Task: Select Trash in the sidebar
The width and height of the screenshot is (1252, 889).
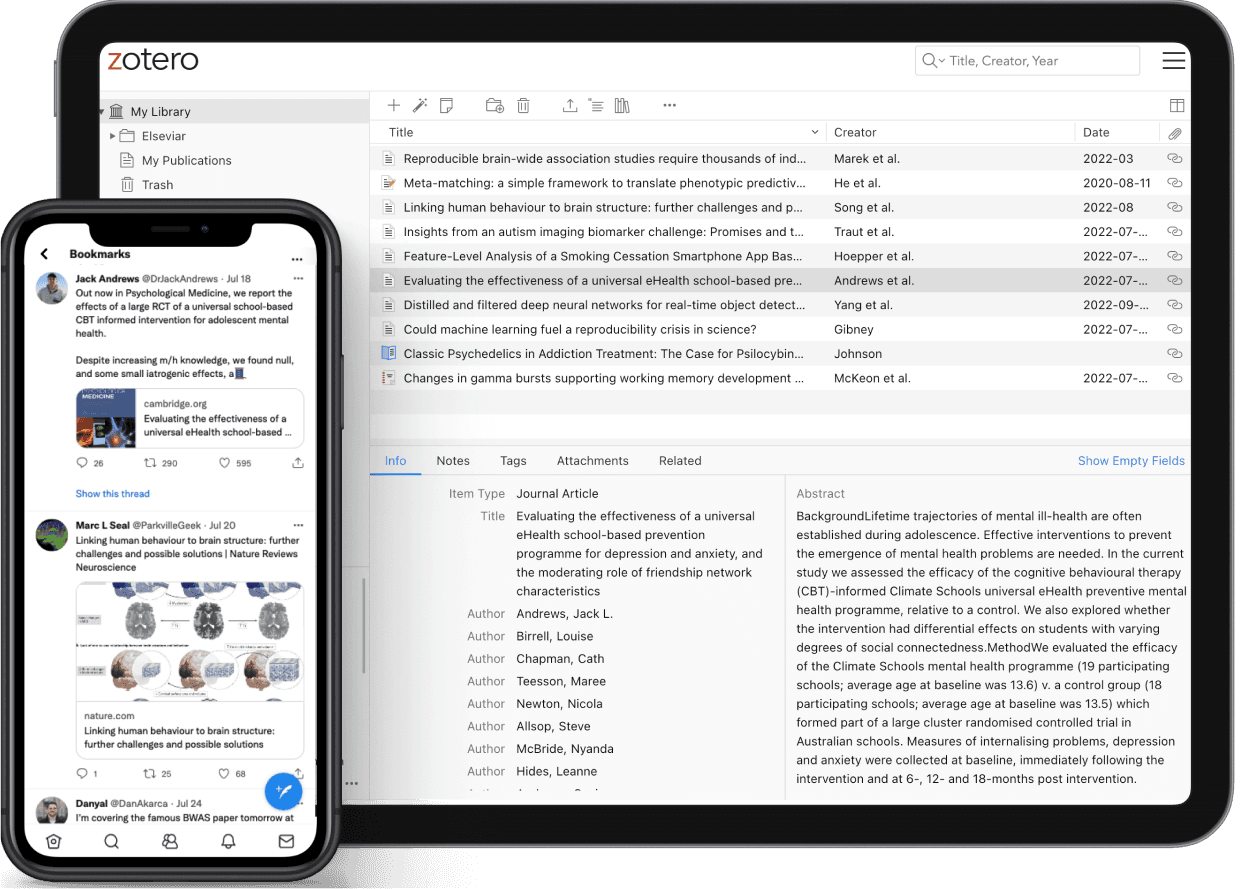Action: tap(146, 185)
